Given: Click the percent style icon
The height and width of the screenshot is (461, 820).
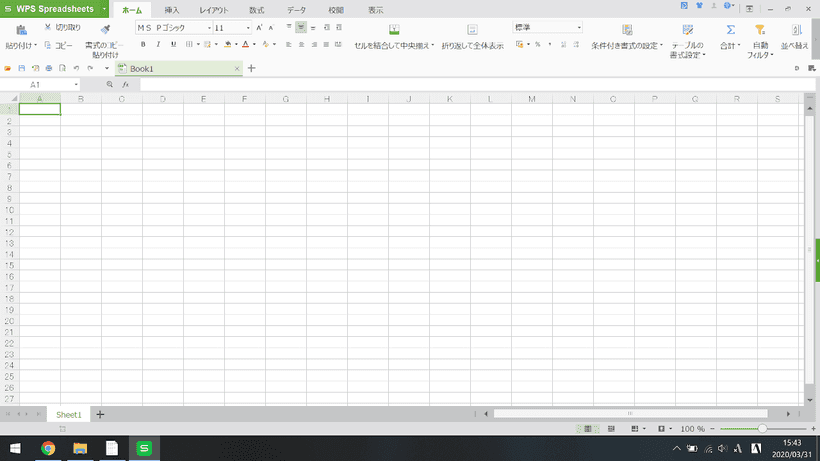Looking at the screenshot, I should tap(538, 44).
